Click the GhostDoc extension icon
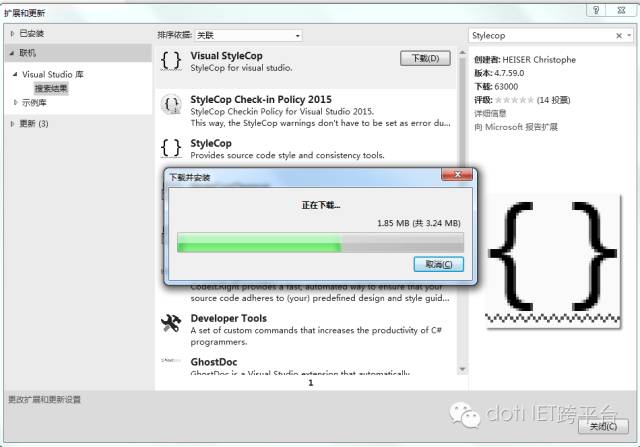 (171, 360)
